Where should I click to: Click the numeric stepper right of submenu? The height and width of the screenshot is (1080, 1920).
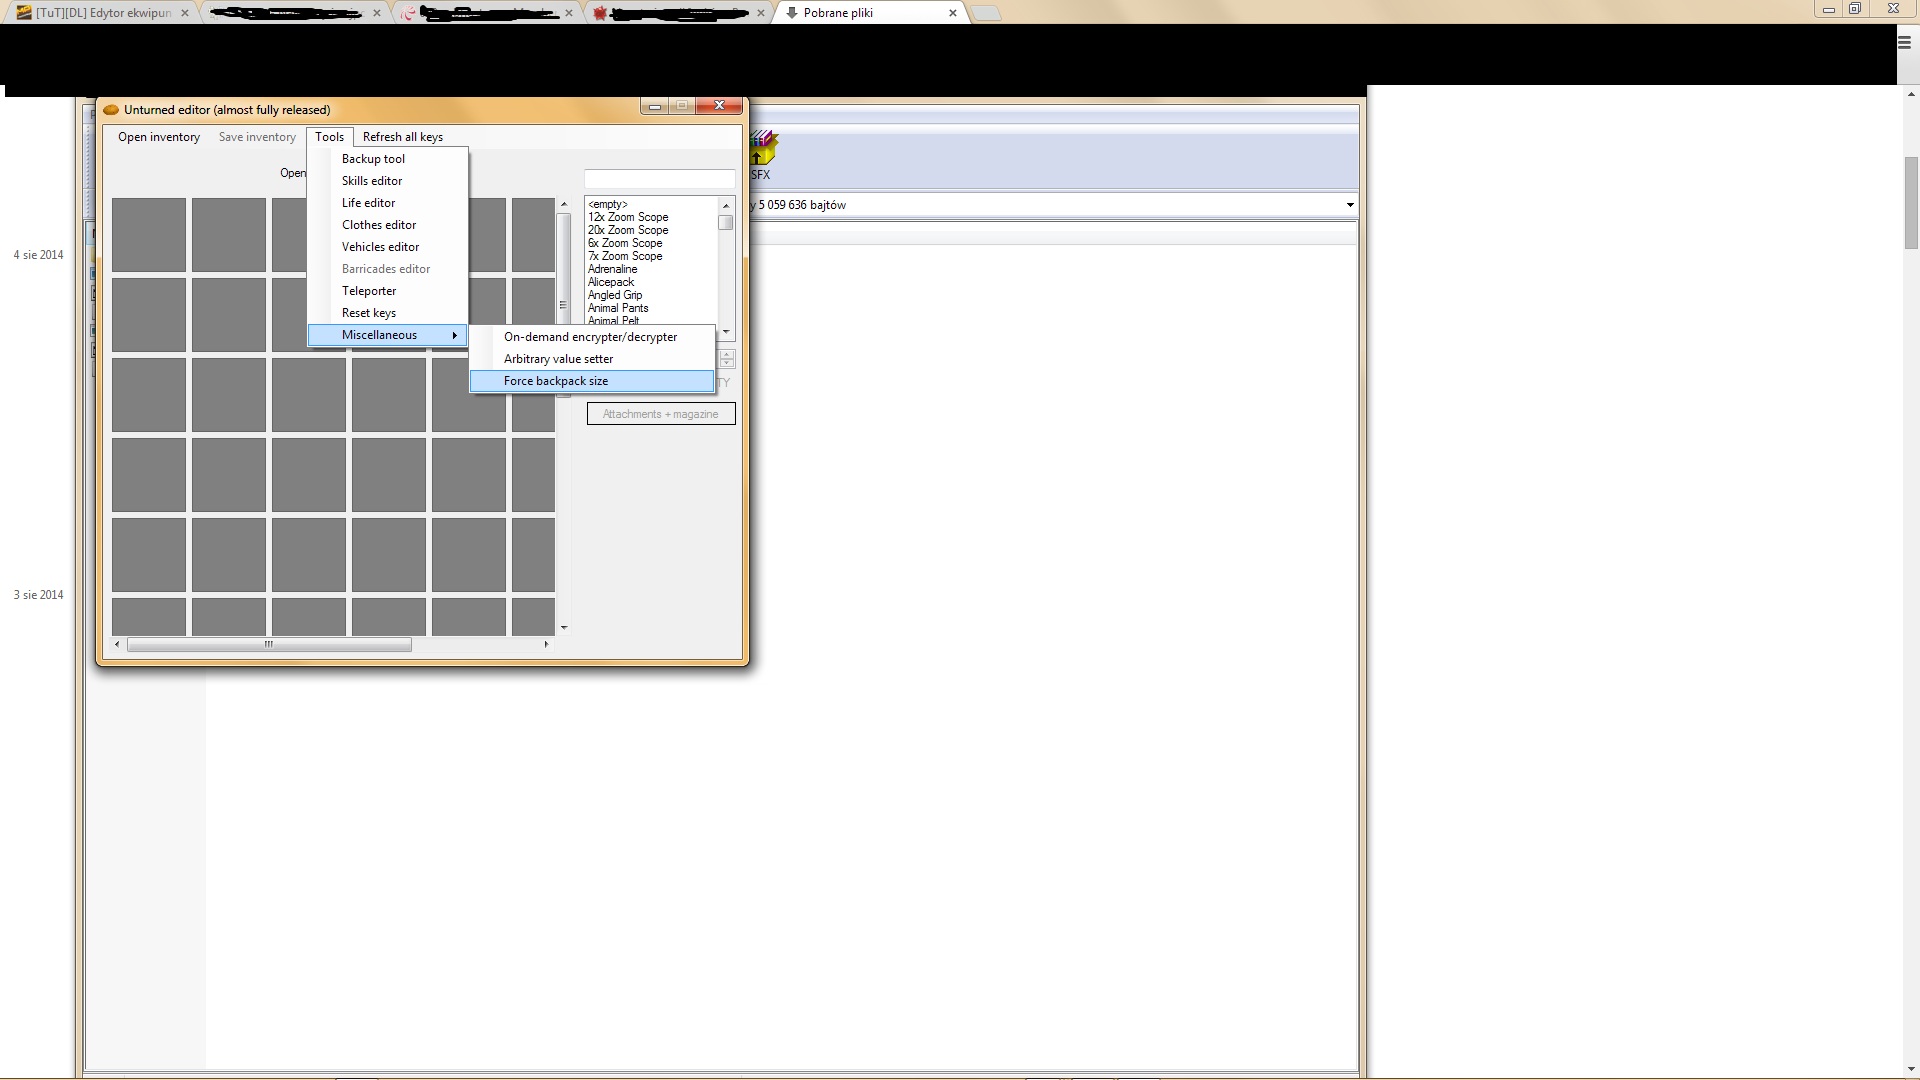[727, 358]
